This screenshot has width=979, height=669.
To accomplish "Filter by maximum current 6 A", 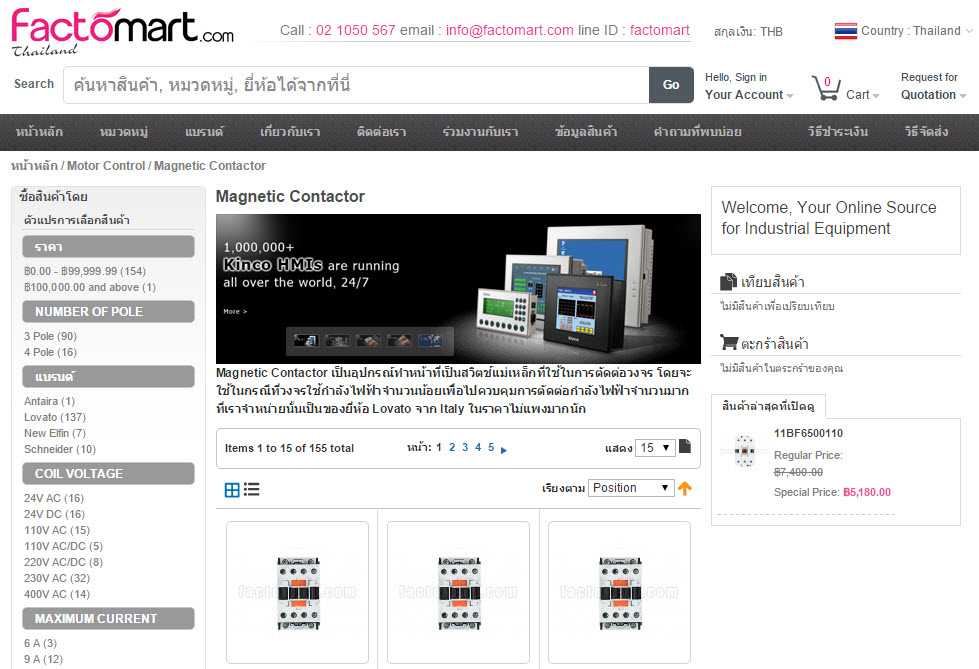I will coord(41,643).
